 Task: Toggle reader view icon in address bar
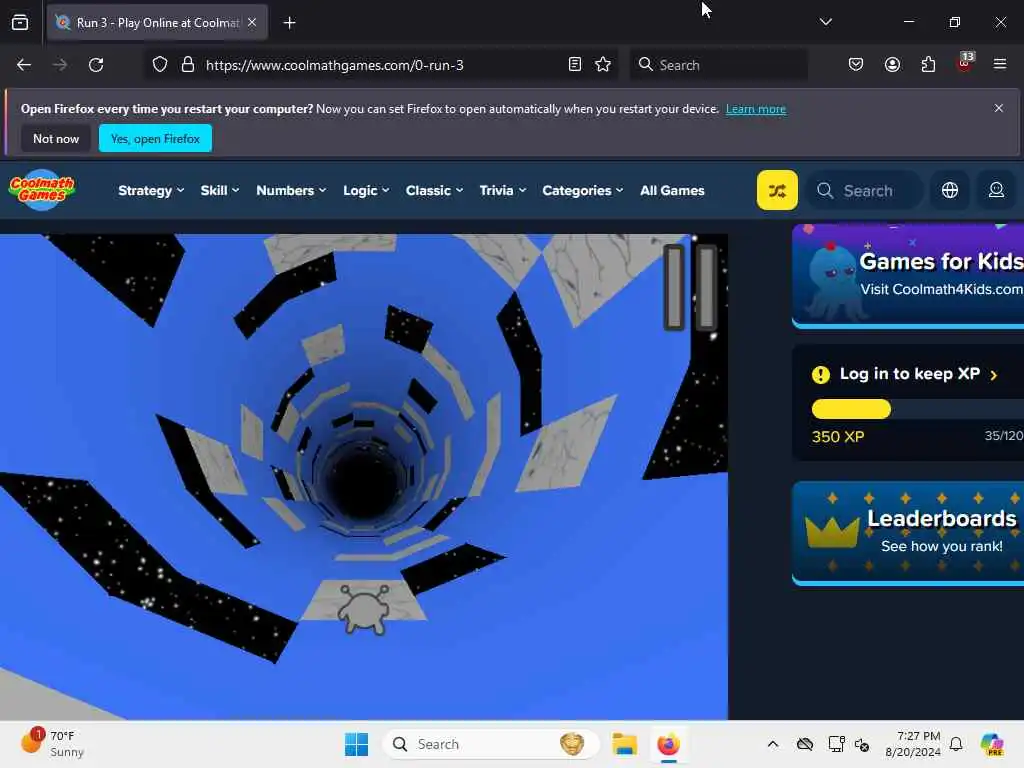575,65
